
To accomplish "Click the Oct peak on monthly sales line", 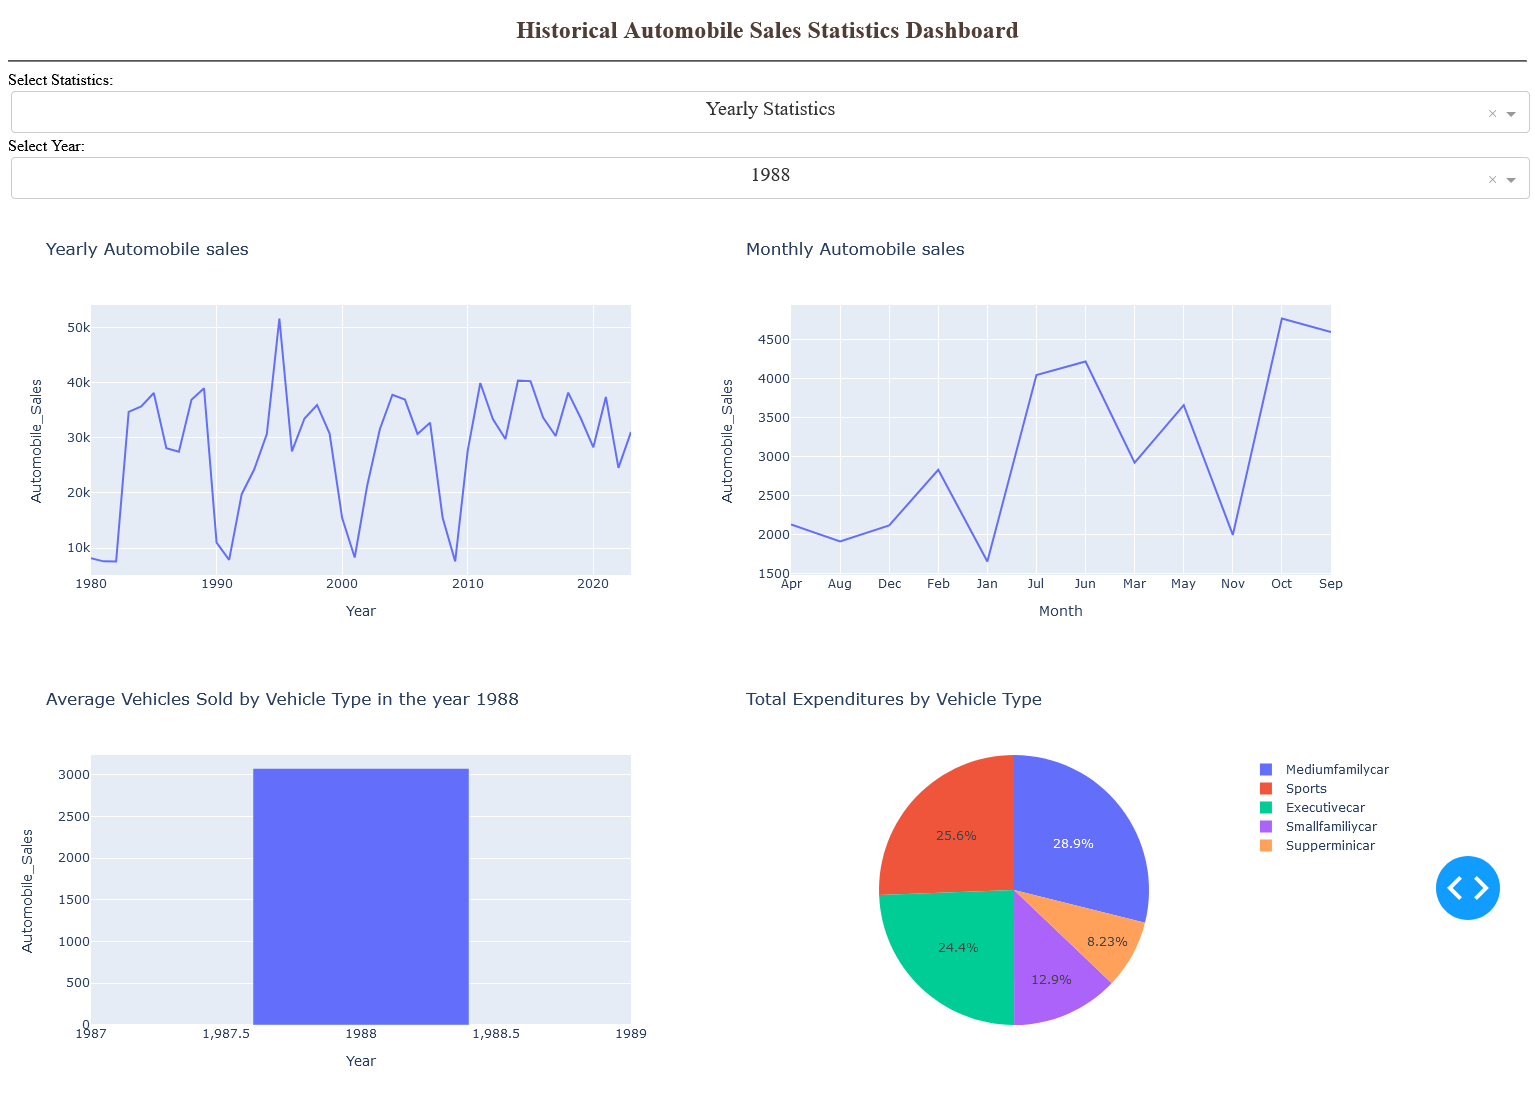I will pyautogui.click(x=1282, y=319).
